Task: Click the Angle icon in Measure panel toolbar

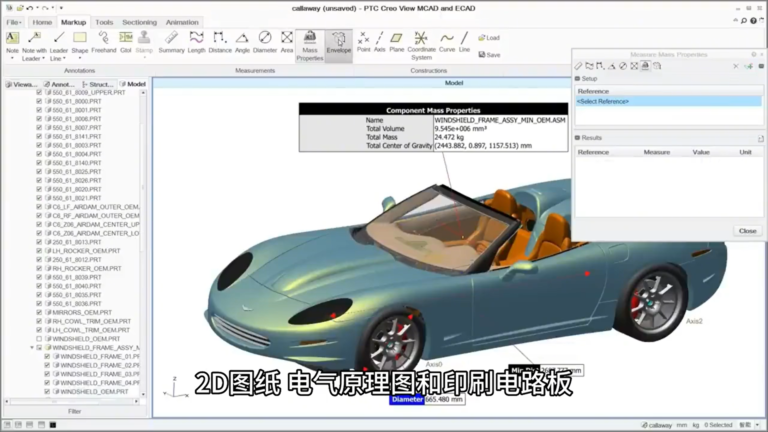Action: pyautogui.click(x=611, y=66)
